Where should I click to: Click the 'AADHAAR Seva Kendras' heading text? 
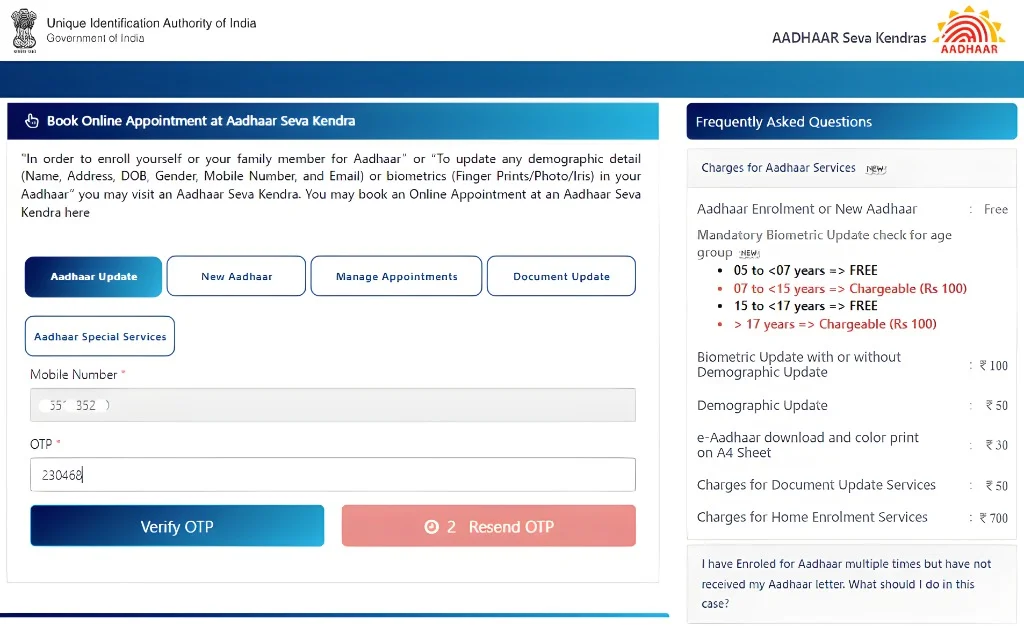tap(849, 38)
